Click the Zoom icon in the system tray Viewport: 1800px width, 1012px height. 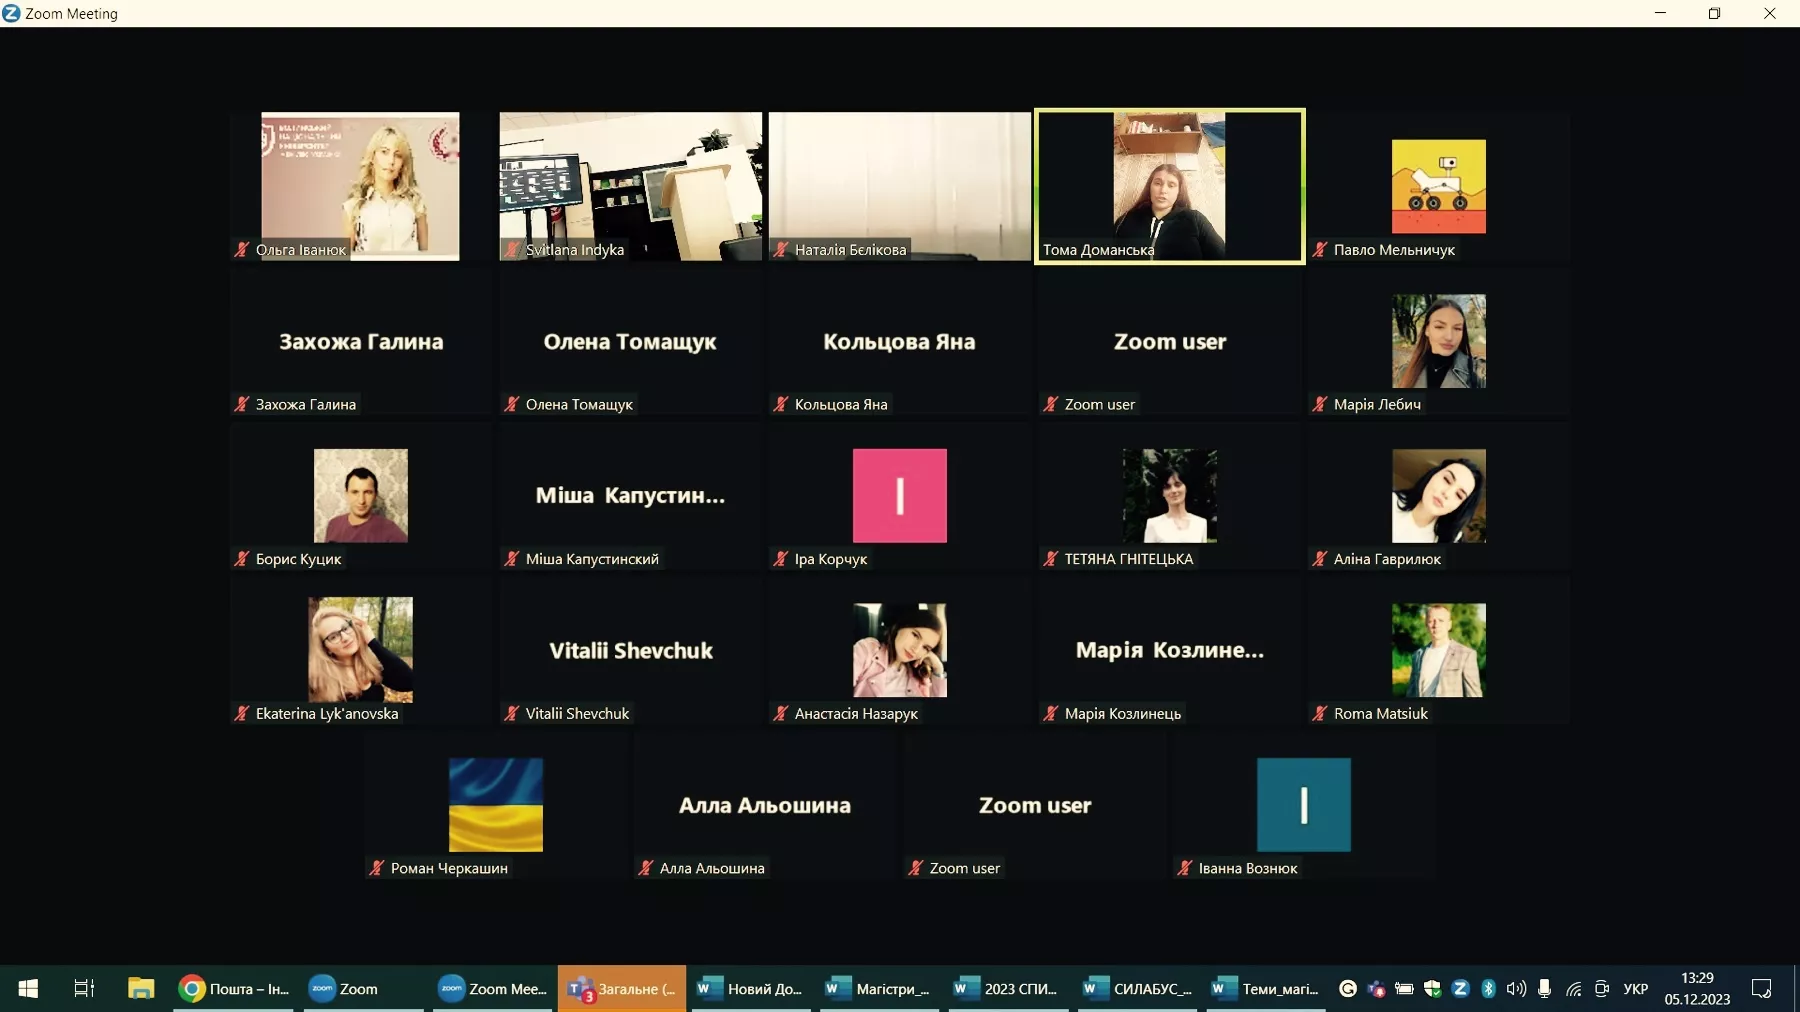click(1460, 989)
